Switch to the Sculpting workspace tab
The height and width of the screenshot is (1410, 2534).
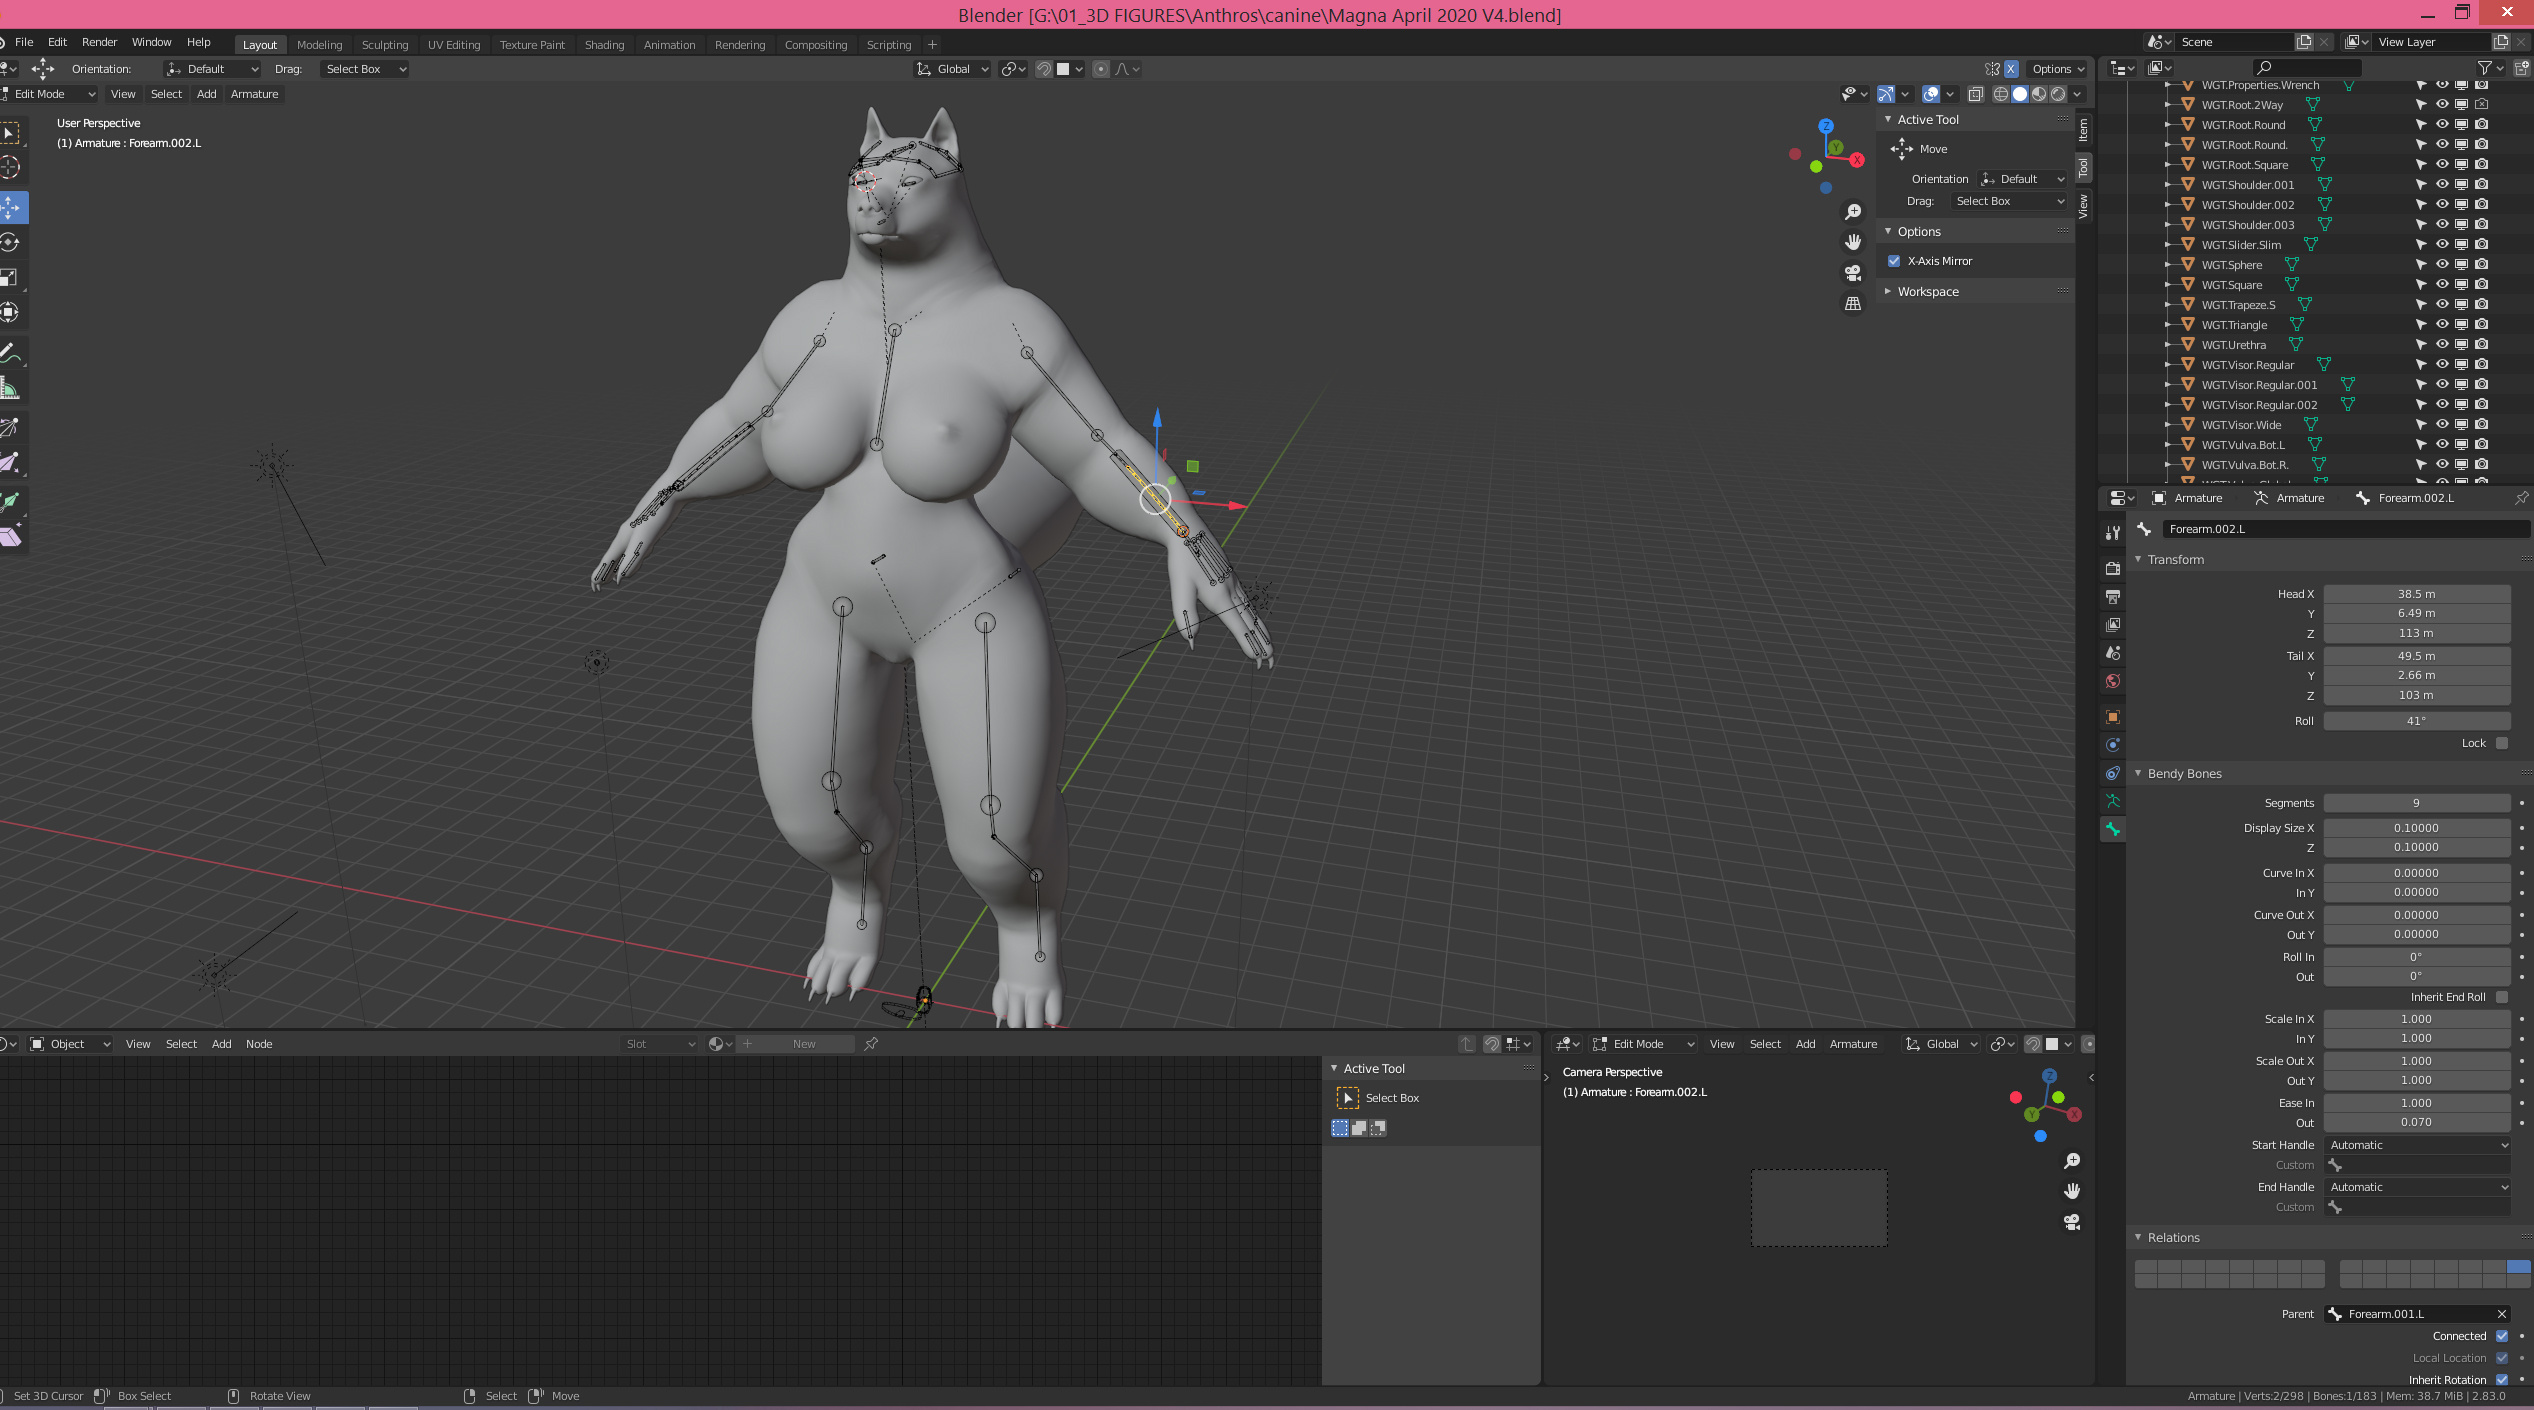pos(384,45)
